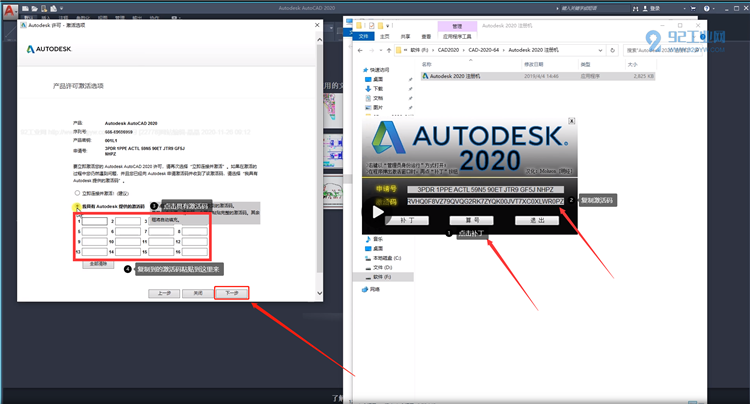Click the 退出 button in Autodesk 2020 window
The height and width of the screenshot is (404, 750).
point(537,220)
